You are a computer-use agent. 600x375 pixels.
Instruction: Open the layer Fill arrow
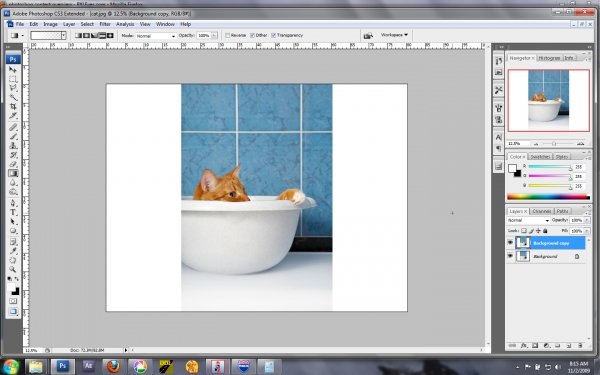pos(587,231)
